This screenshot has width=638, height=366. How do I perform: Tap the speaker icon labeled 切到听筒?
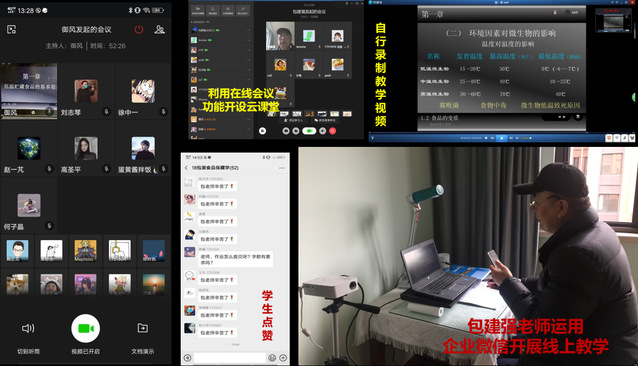tap(28, 328)
